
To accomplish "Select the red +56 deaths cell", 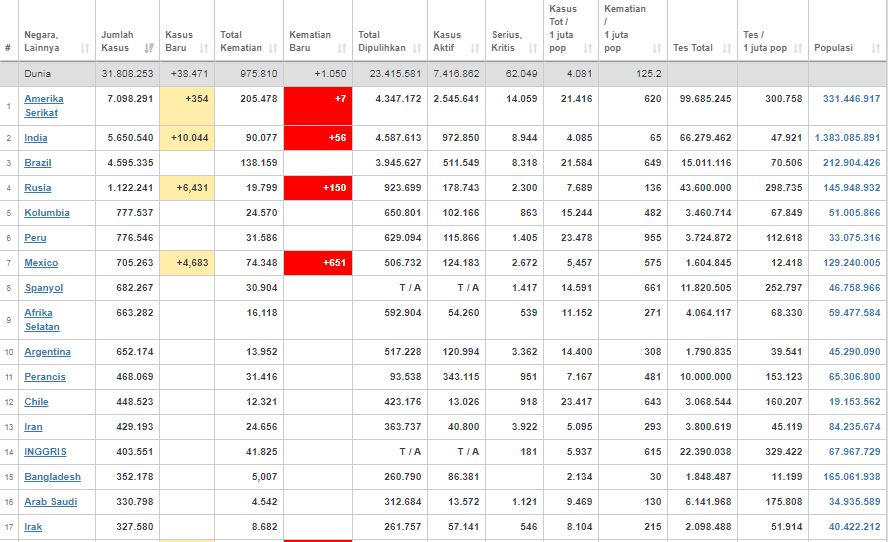I will click(x=318, y=138).
